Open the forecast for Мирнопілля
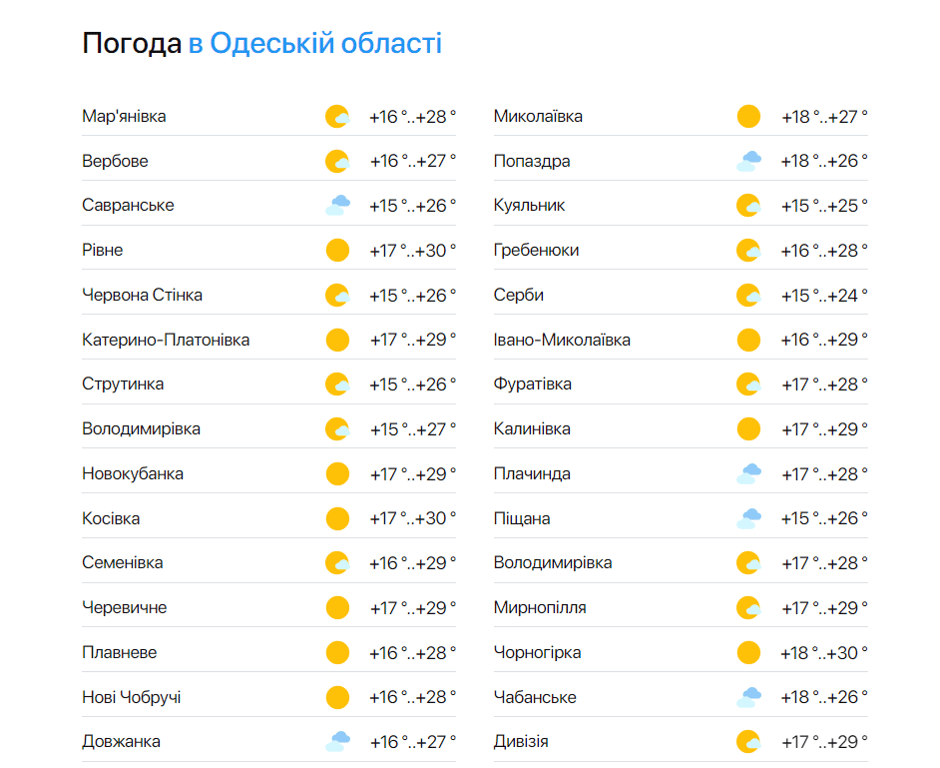Viewport: 940px width, 768px height. (x=536, y=607)
